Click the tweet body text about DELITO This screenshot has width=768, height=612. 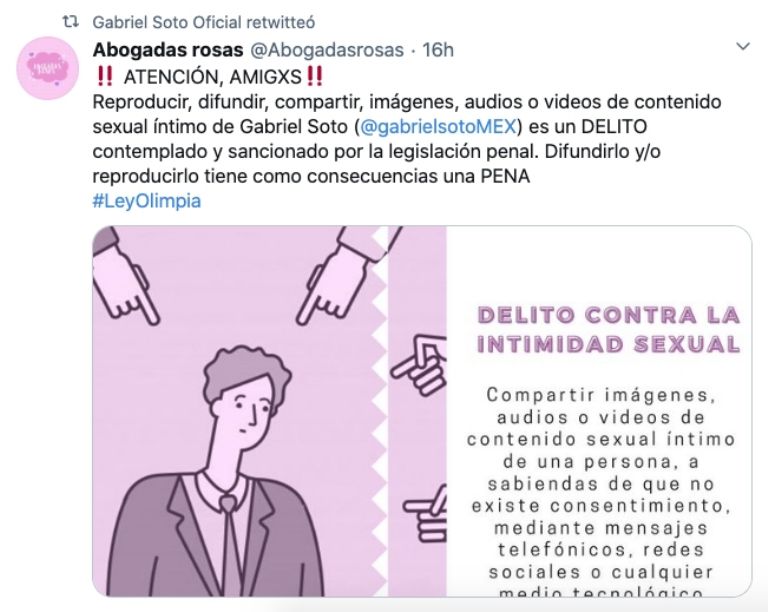407,139
